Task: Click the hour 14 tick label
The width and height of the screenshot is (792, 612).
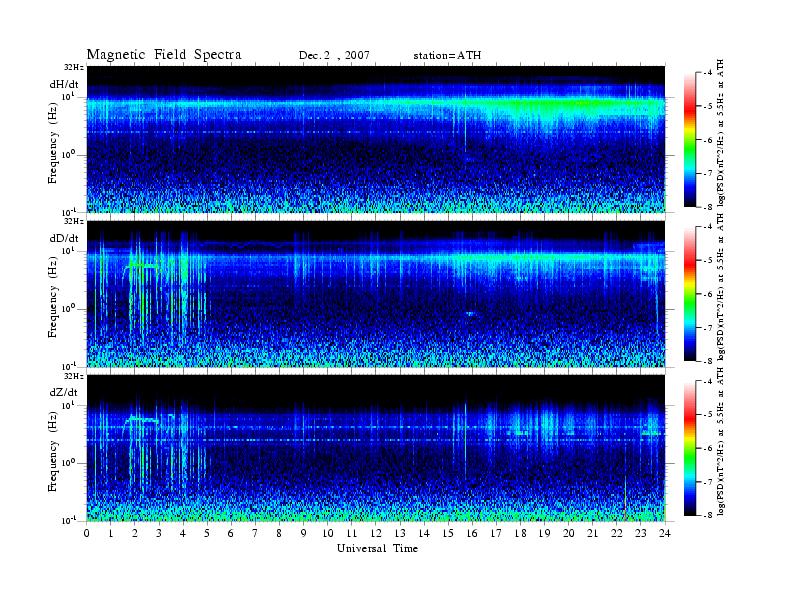Action: click(424, 533)
